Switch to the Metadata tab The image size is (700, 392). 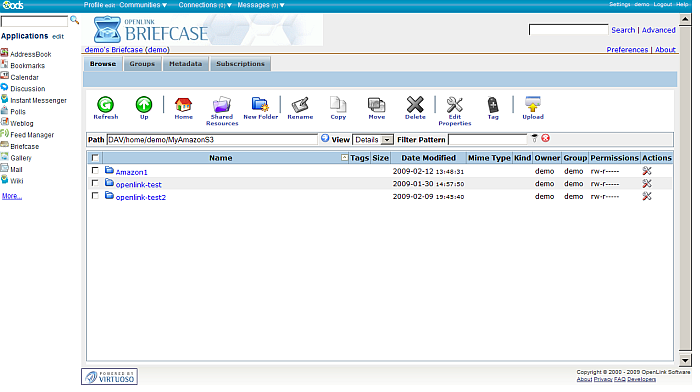point(185,64)
